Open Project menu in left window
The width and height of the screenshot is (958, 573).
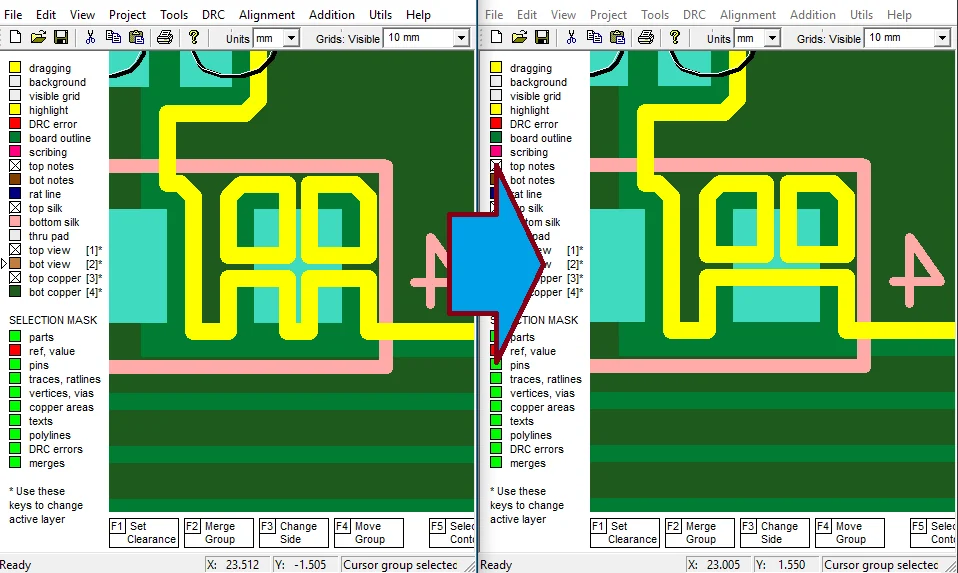(x=127, y=15)
